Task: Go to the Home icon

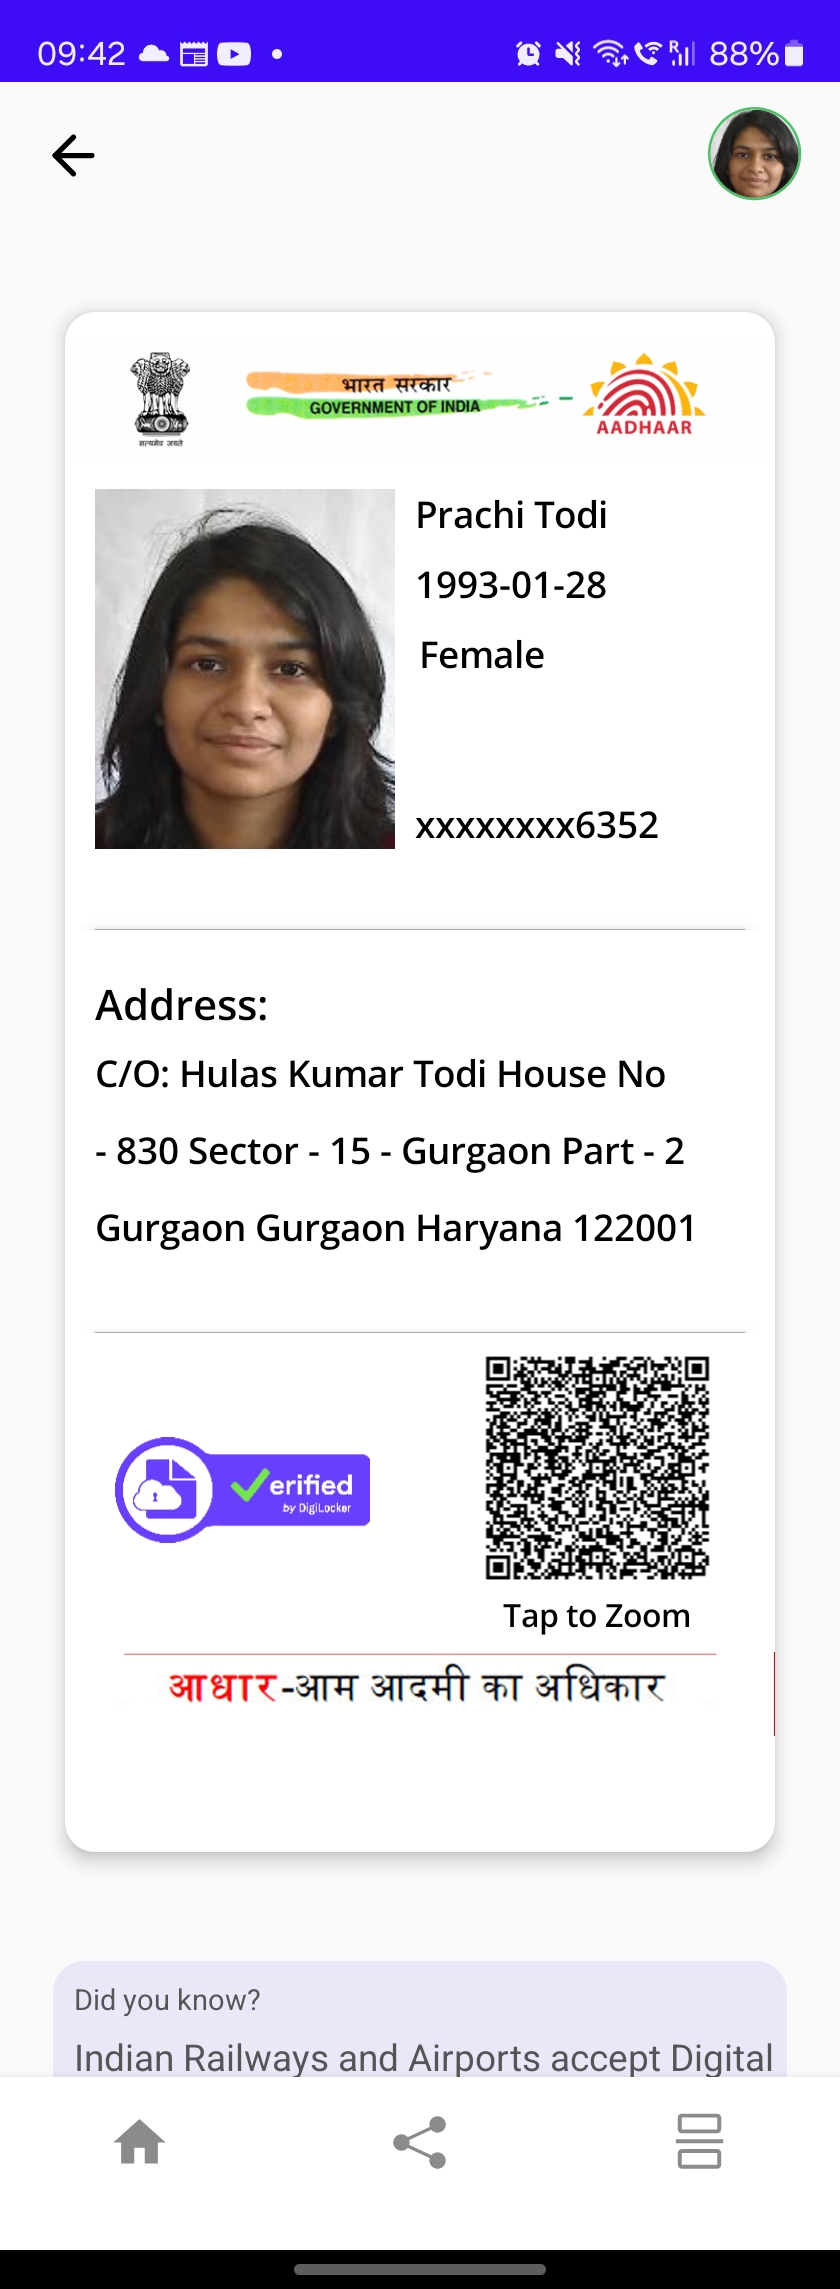Action: [x=140, y=2141]
